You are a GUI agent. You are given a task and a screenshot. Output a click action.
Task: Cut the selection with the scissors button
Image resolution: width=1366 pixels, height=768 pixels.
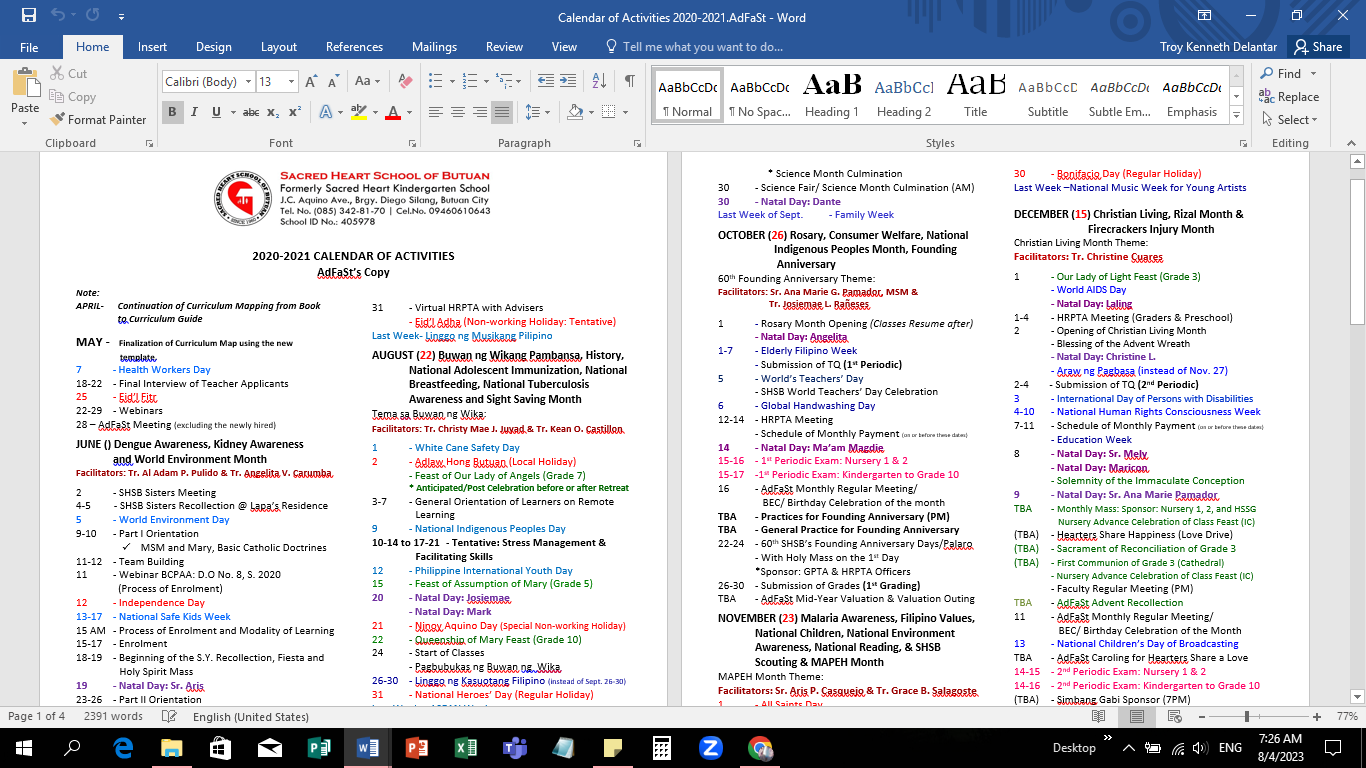coord(69,73)
